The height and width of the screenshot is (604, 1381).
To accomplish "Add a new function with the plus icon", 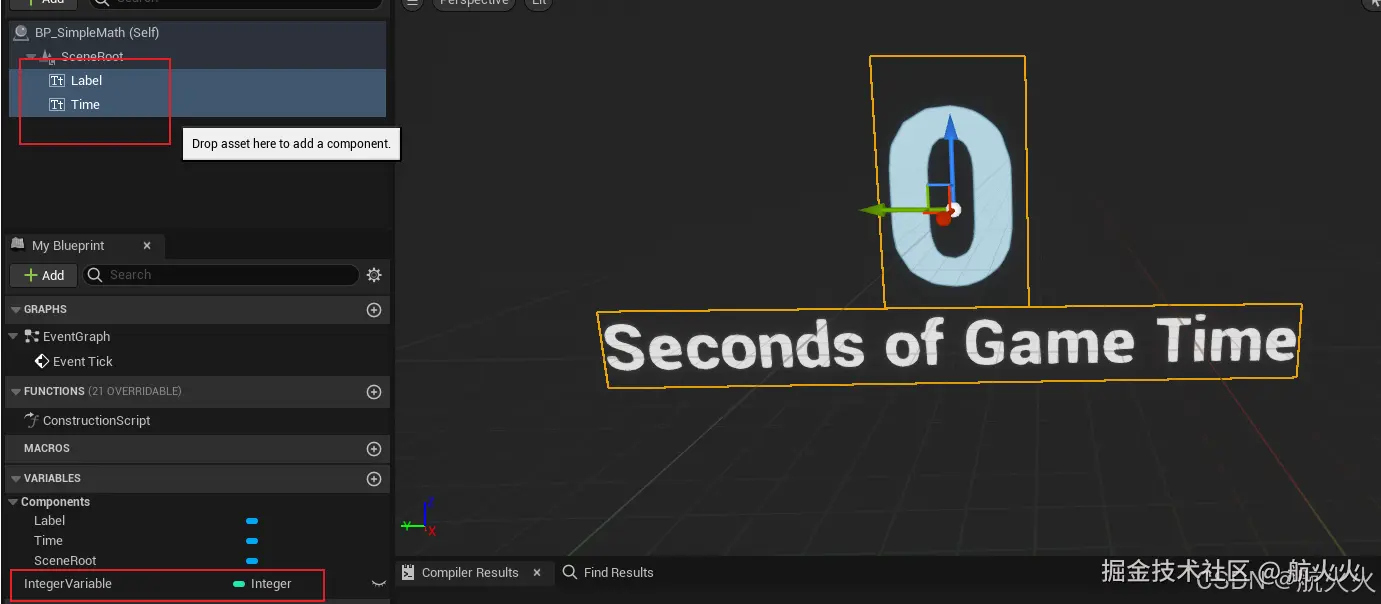I will click(374, 392).
